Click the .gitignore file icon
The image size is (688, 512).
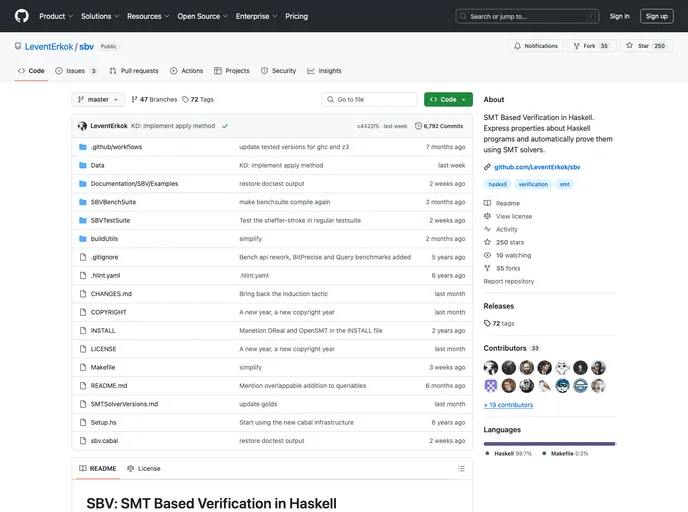point(82,257)
